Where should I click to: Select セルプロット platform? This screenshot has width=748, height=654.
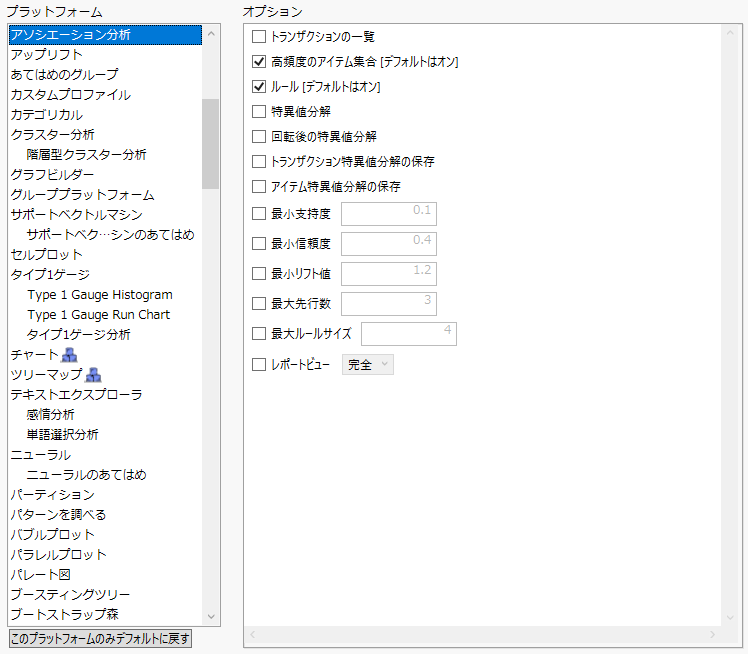105,255
